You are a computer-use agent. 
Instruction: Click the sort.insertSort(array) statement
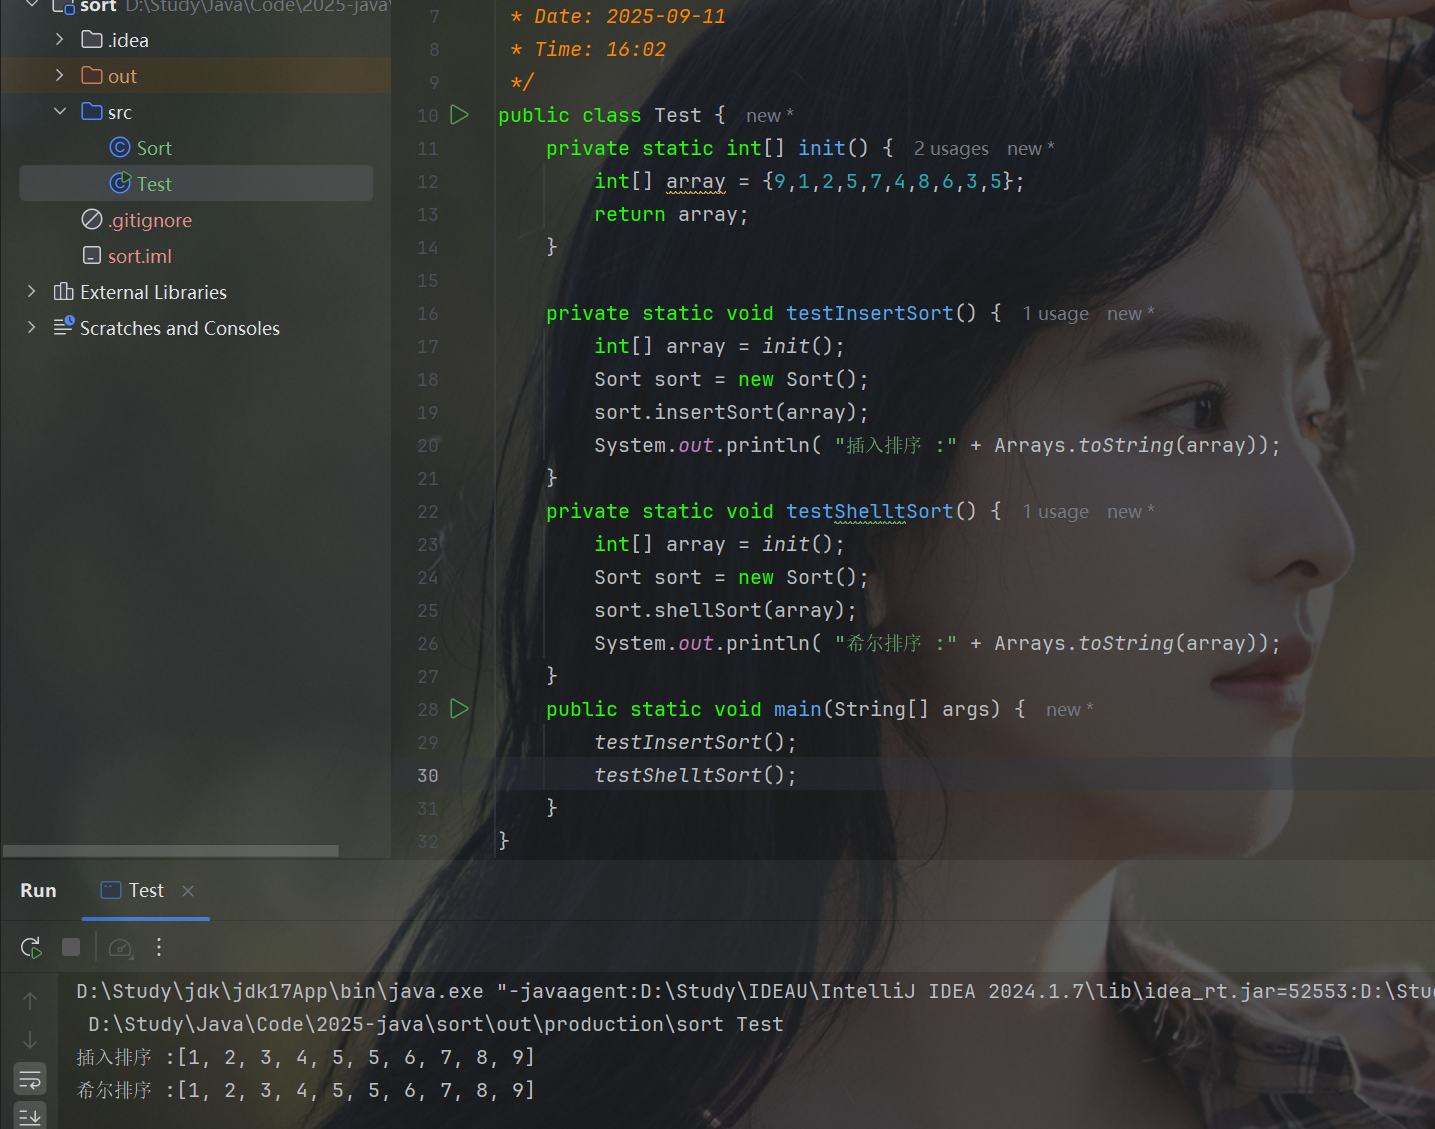coord(731,413)
